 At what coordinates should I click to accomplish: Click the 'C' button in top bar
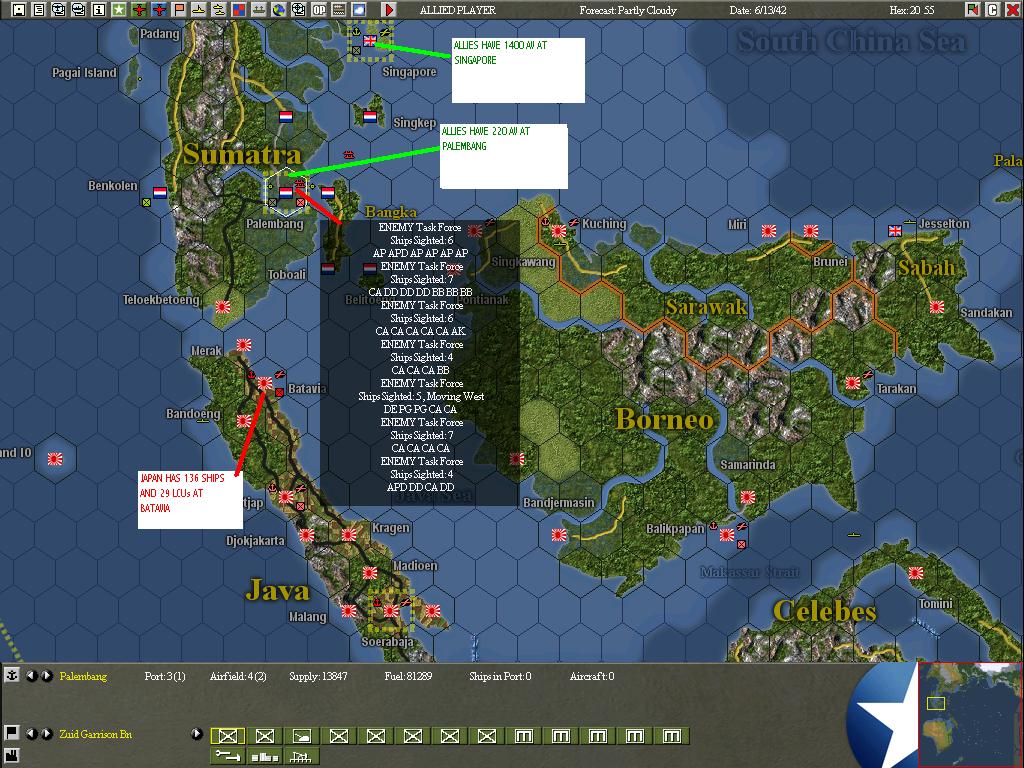pos(993,10)
